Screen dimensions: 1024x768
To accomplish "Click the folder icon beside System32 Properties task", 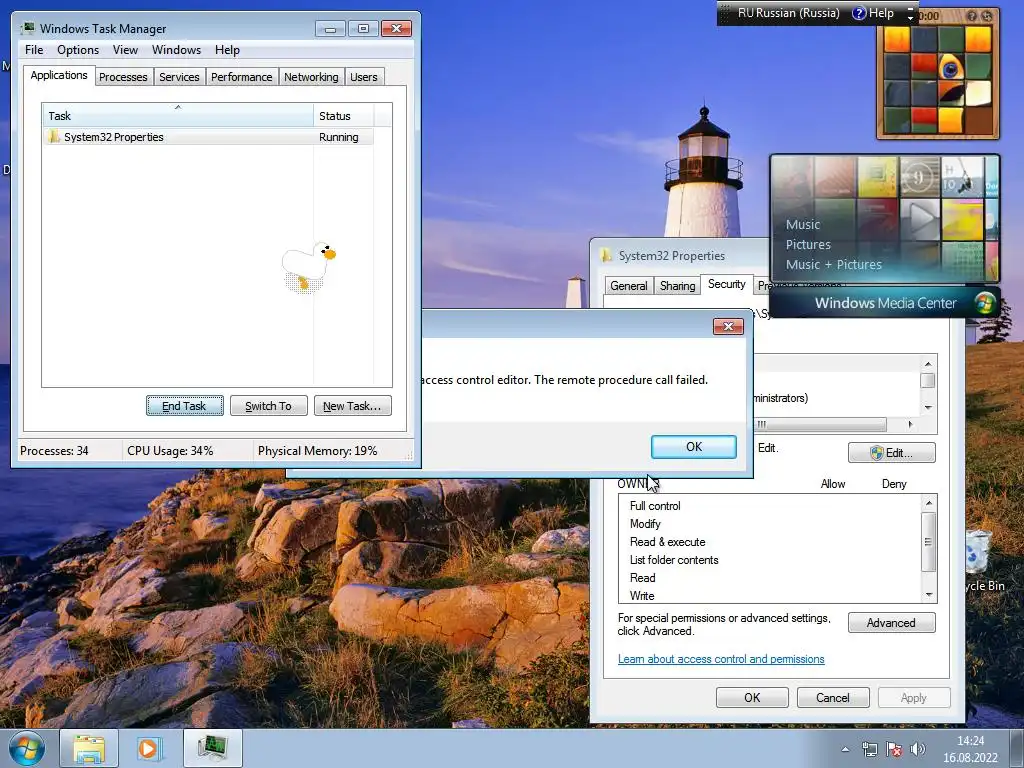I will tap(54, 136).
